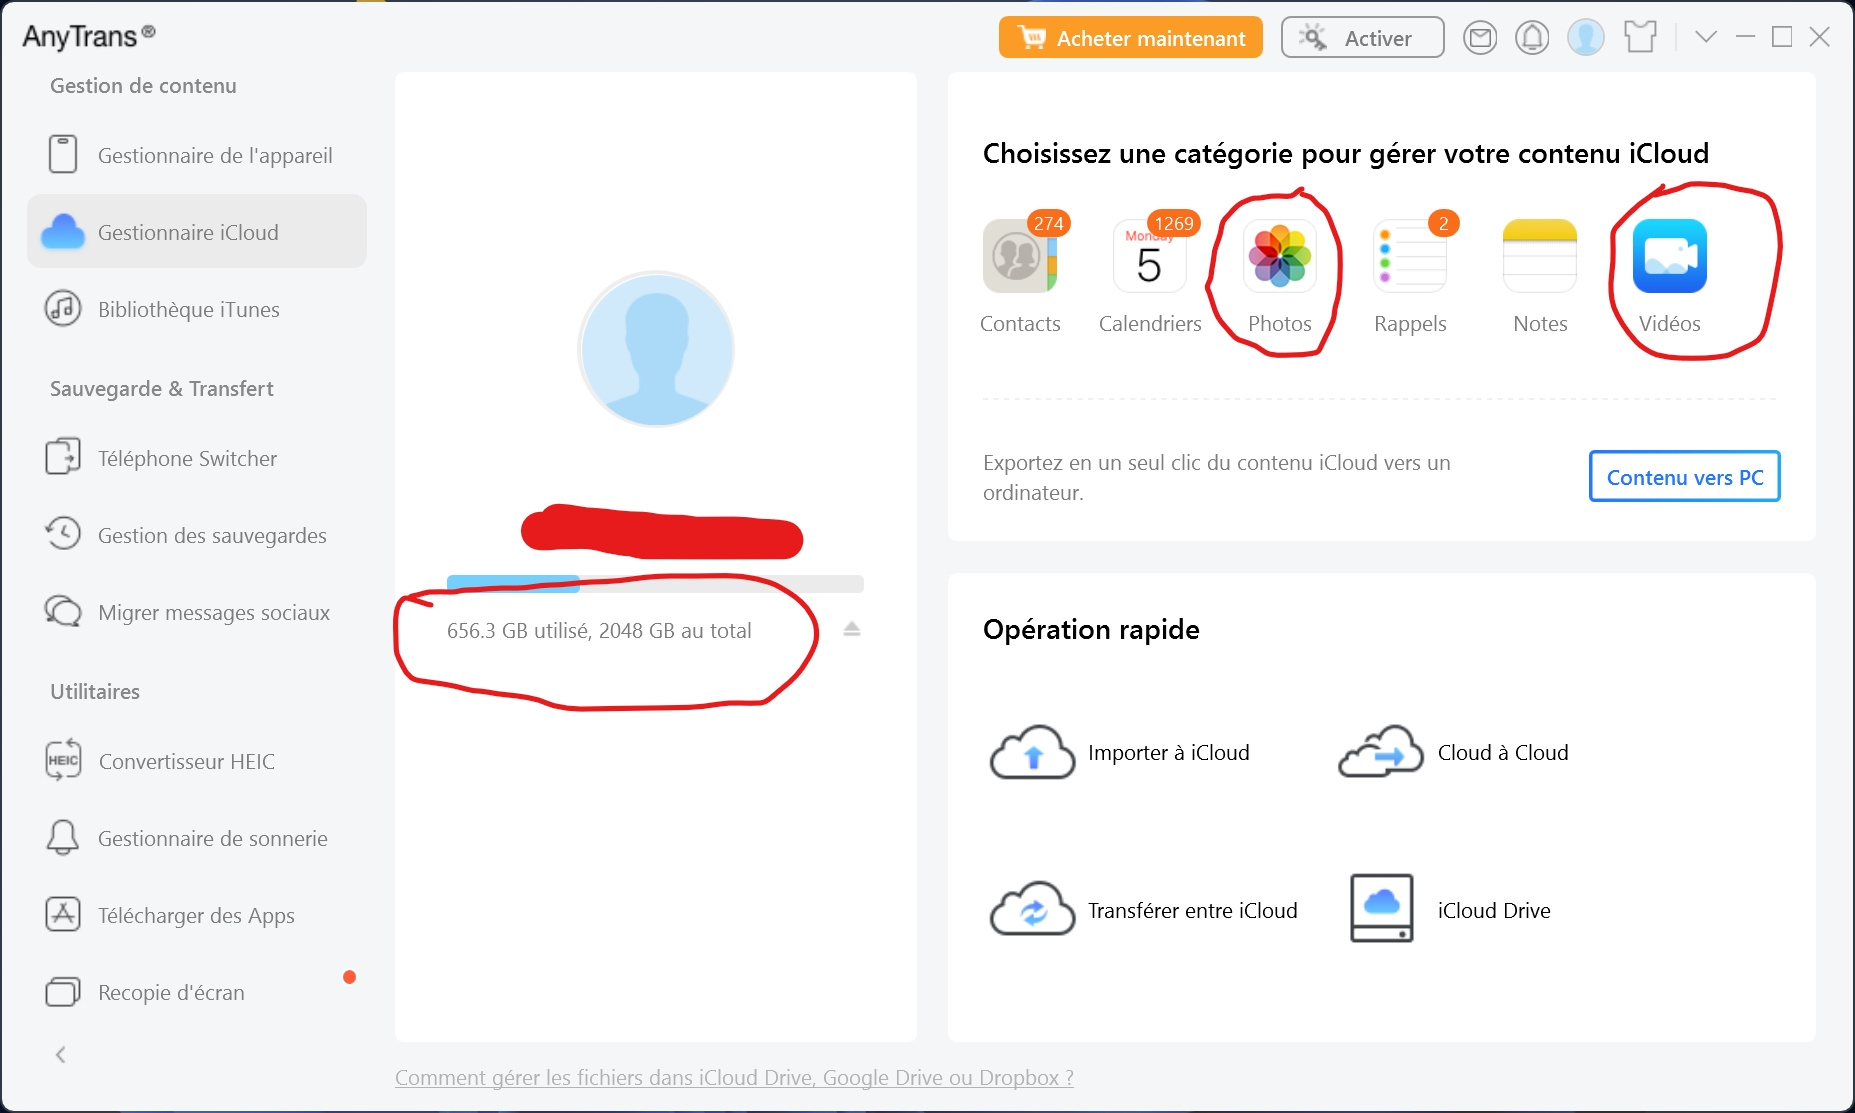Open the notifications bell icon
Screen dimensions: 1855x1113
pos(1532,38)
